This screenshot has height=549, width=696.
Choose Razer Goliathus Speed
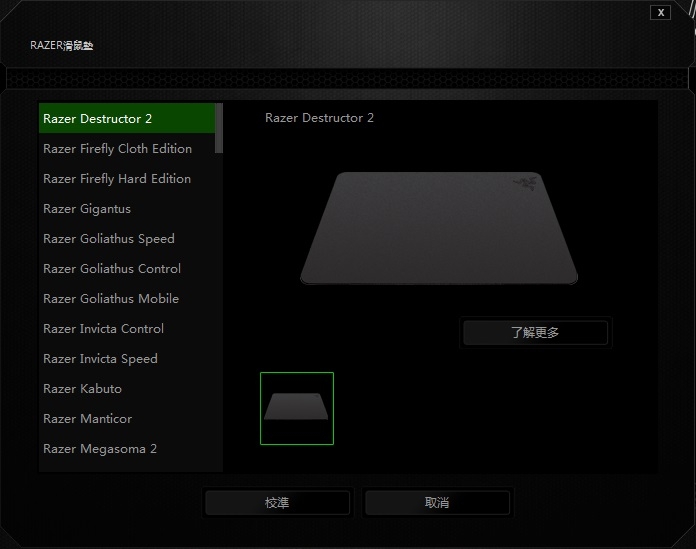(x=127, y=238)
